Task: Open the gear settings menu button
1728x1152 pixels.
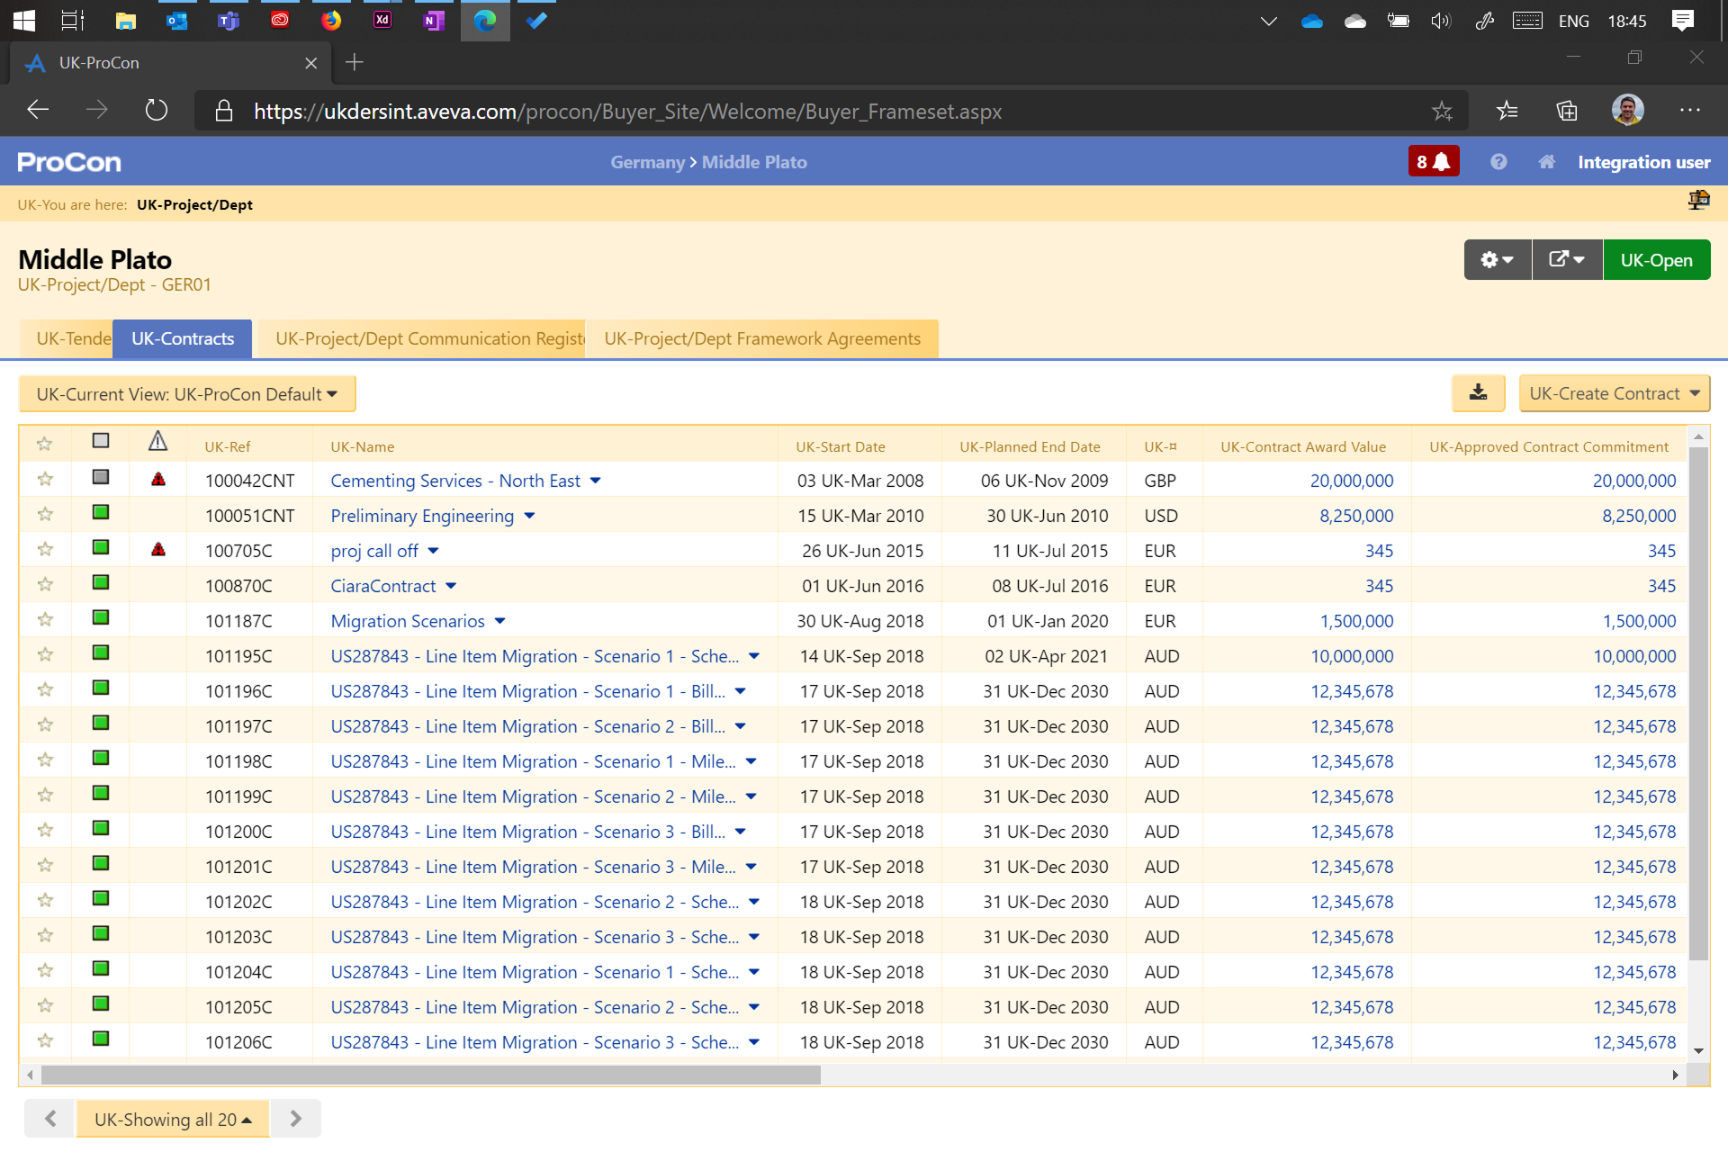Action: point(1496,260)
